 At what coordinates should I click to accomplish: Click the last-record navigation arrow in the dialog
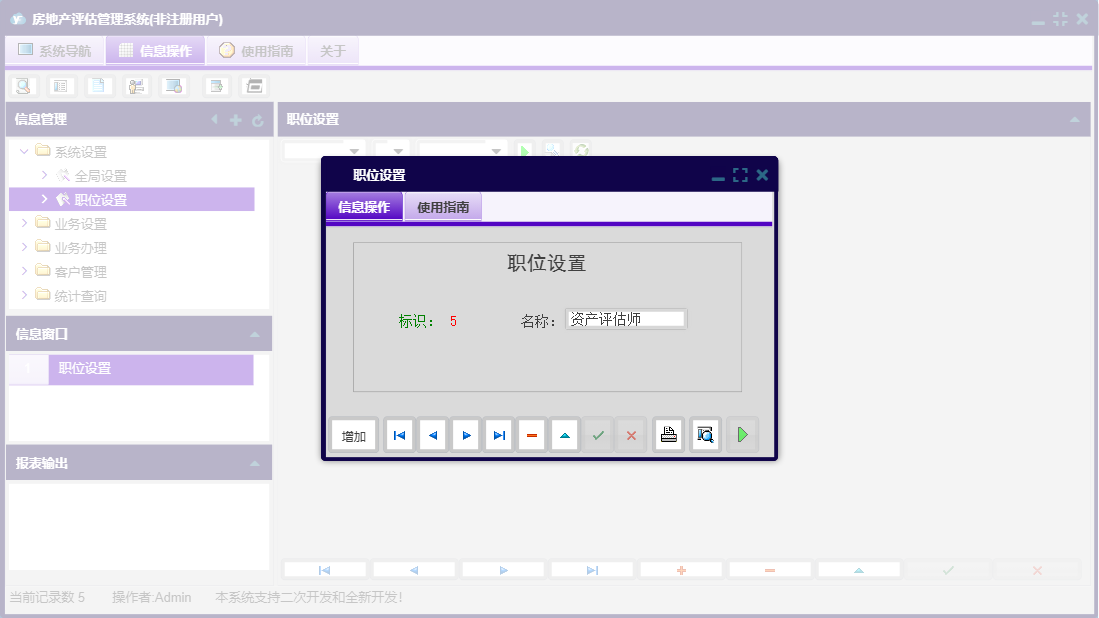[498, 434]
